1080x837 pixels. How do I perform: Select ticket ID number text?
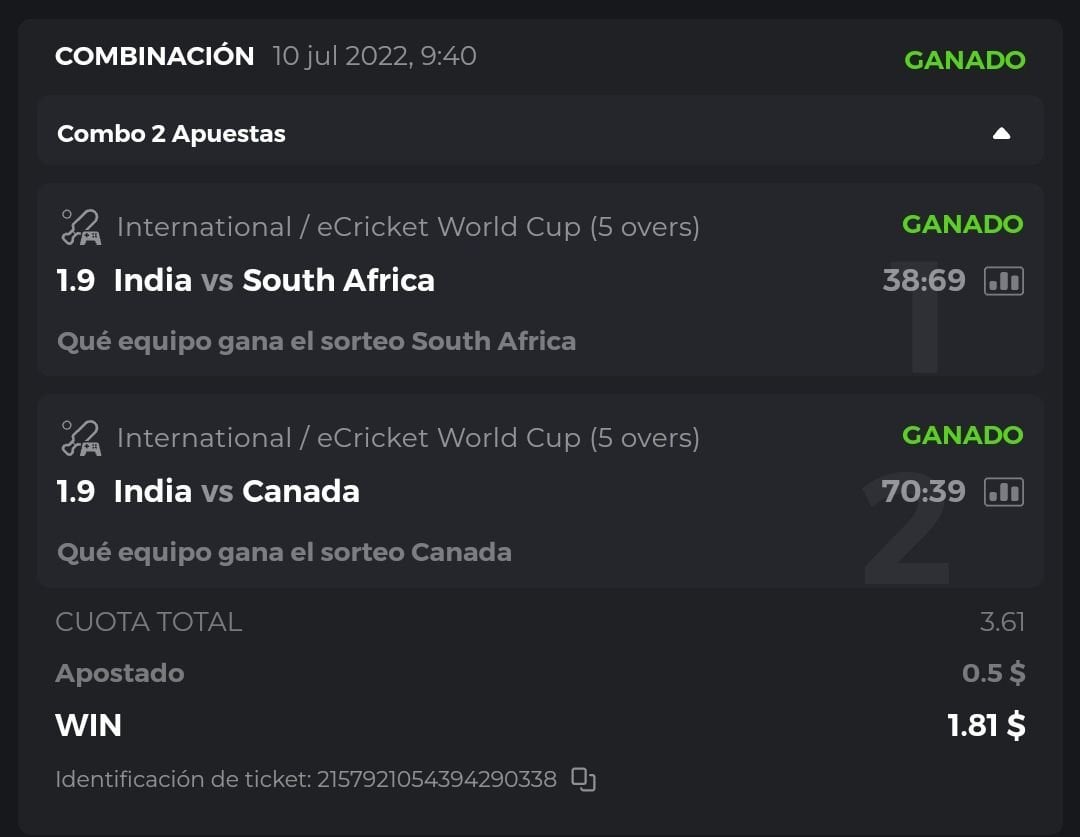coord(436,779)
